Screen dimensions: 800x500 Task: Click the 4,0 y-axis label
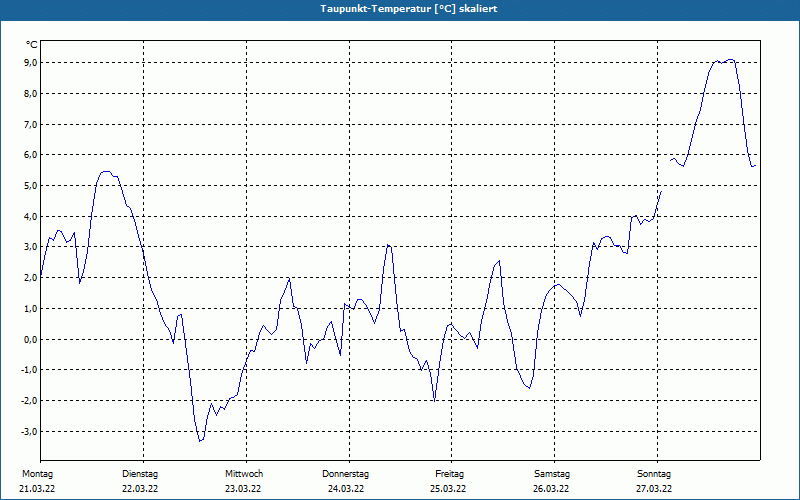point(31,216)
